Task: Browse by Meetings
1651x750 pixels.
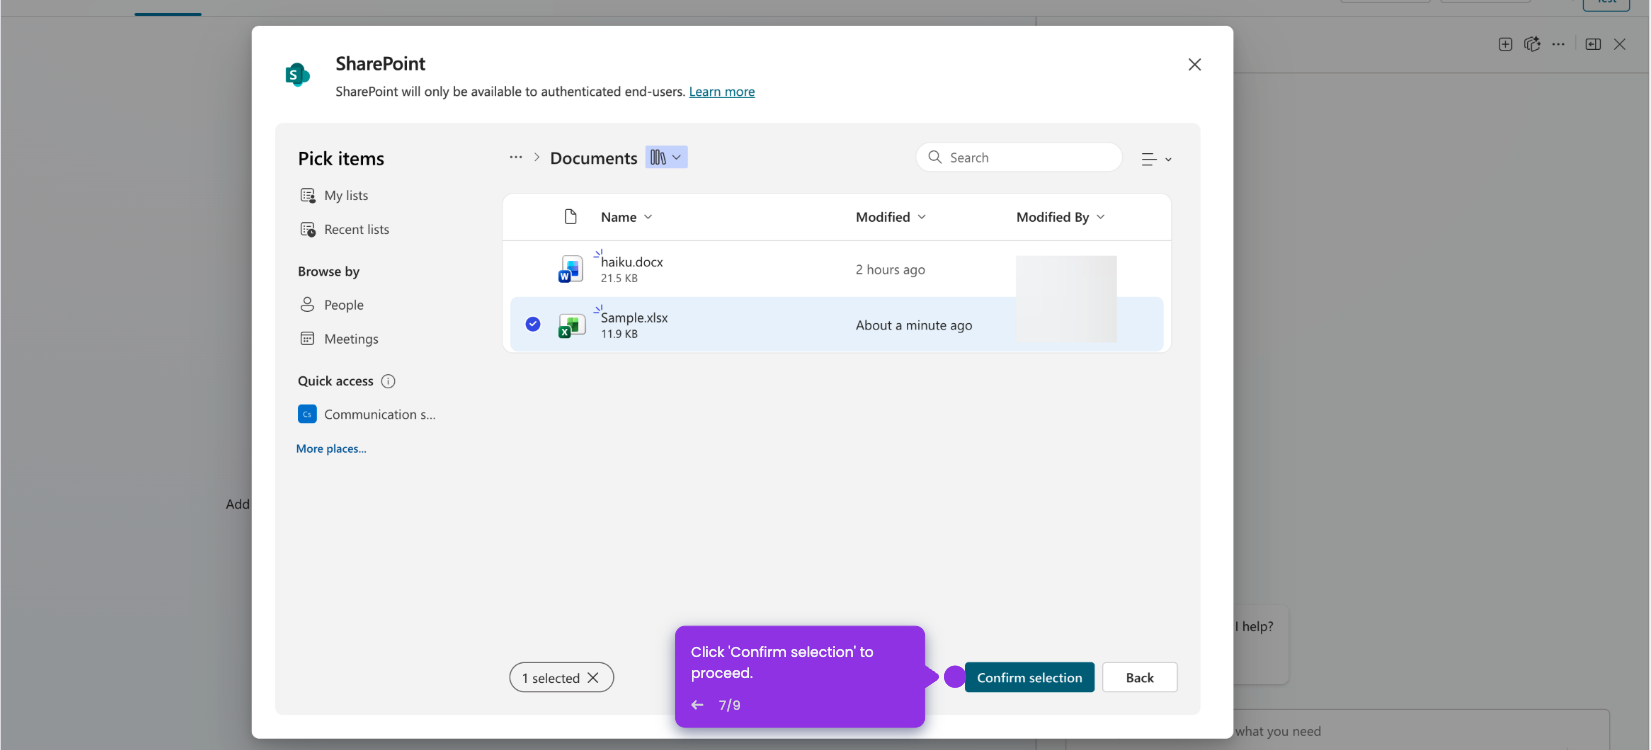Action: [339, 339]
